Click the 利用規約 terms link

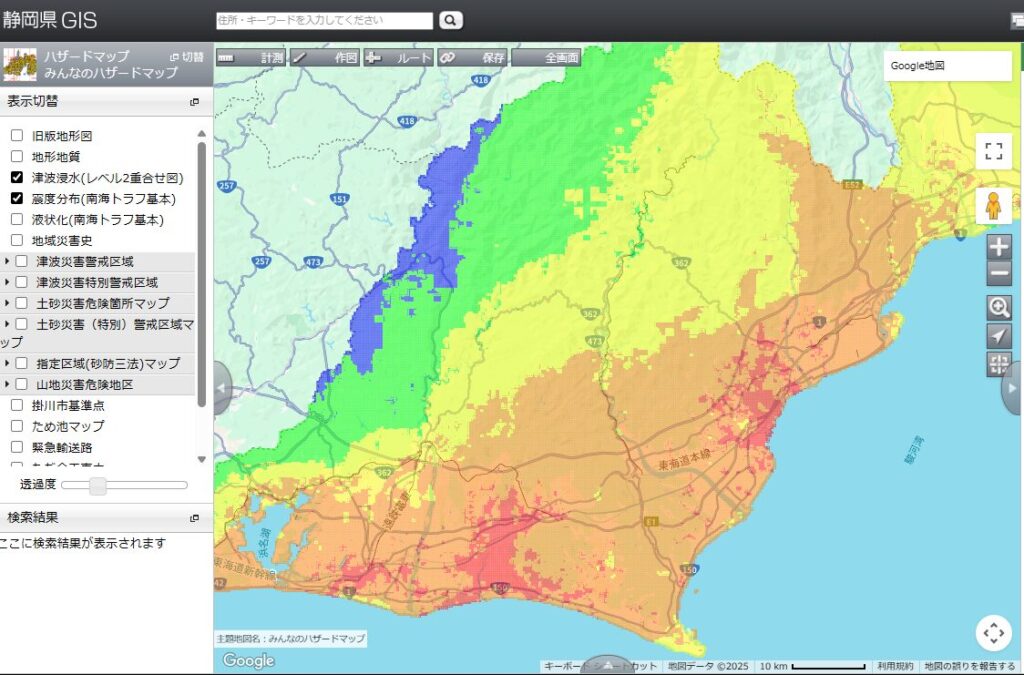click(x=895, y=666)
